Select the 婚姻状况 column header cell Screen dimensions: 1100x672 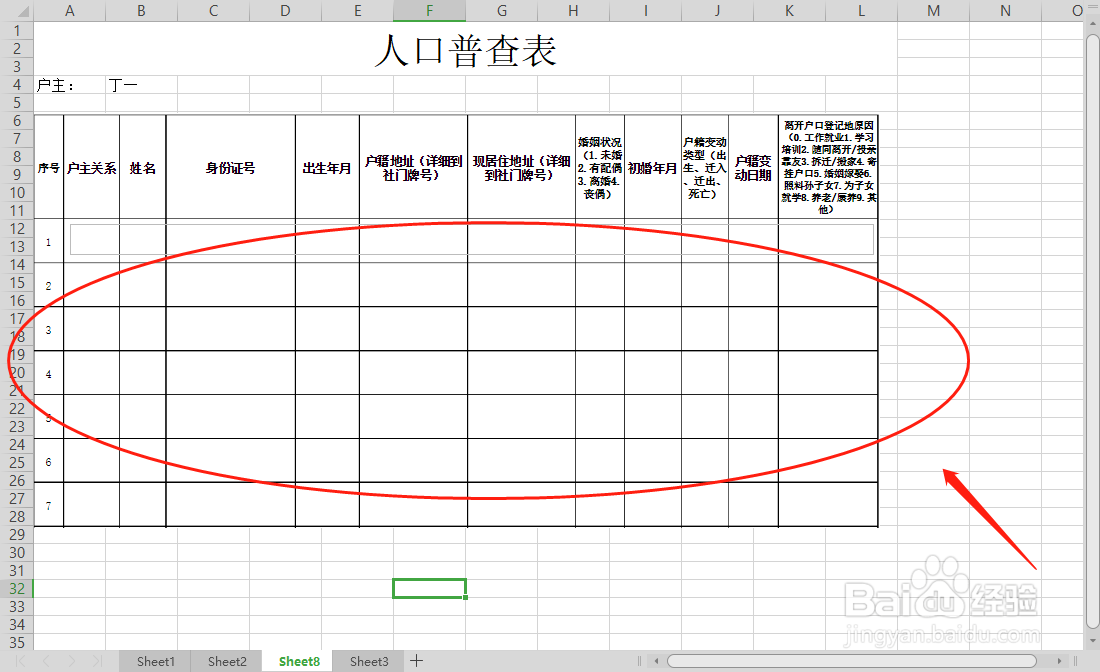600,168
